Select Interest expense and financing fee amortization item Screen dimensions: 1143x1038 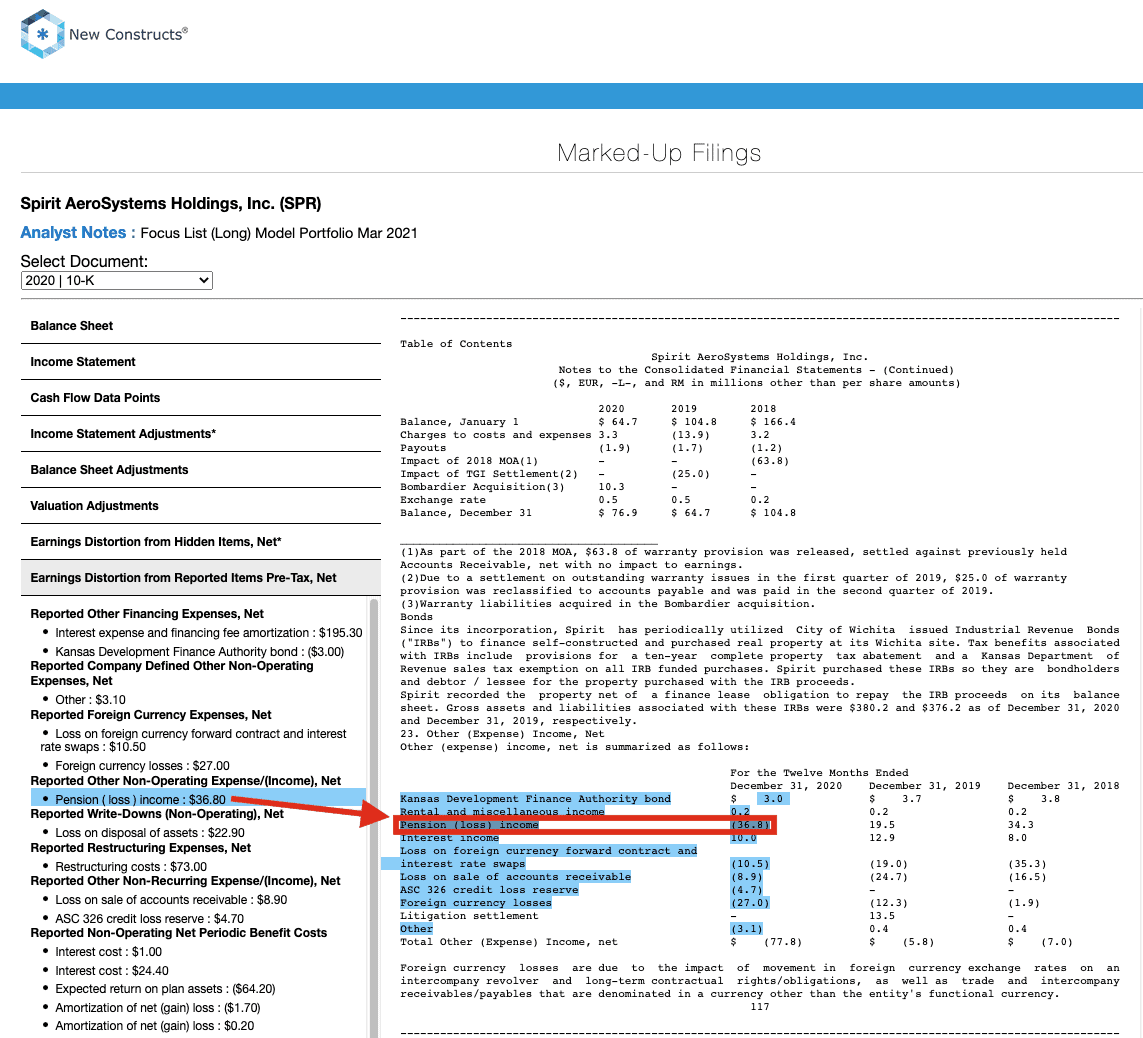click(x=208, y=633)
